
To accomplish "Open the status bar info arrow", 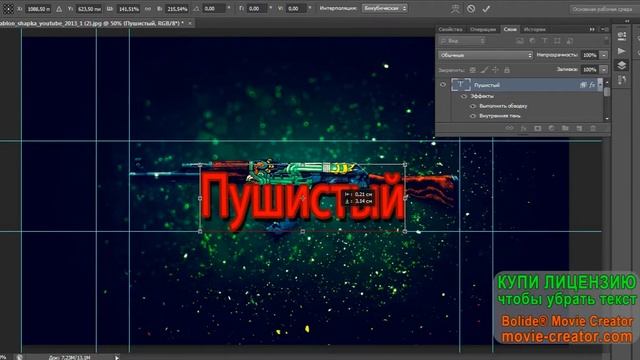I will pos(117,358).
